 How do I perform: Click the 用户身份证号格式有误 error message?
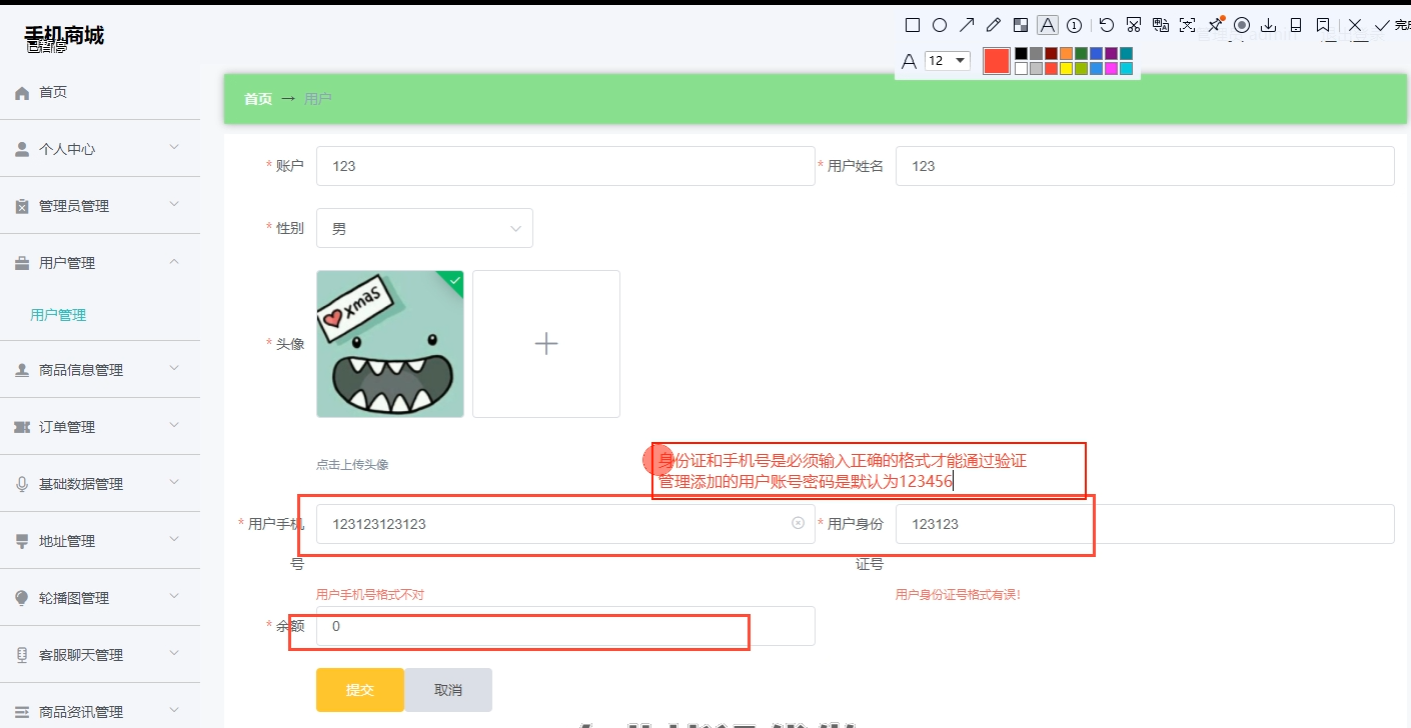click(x=958, y=594)
